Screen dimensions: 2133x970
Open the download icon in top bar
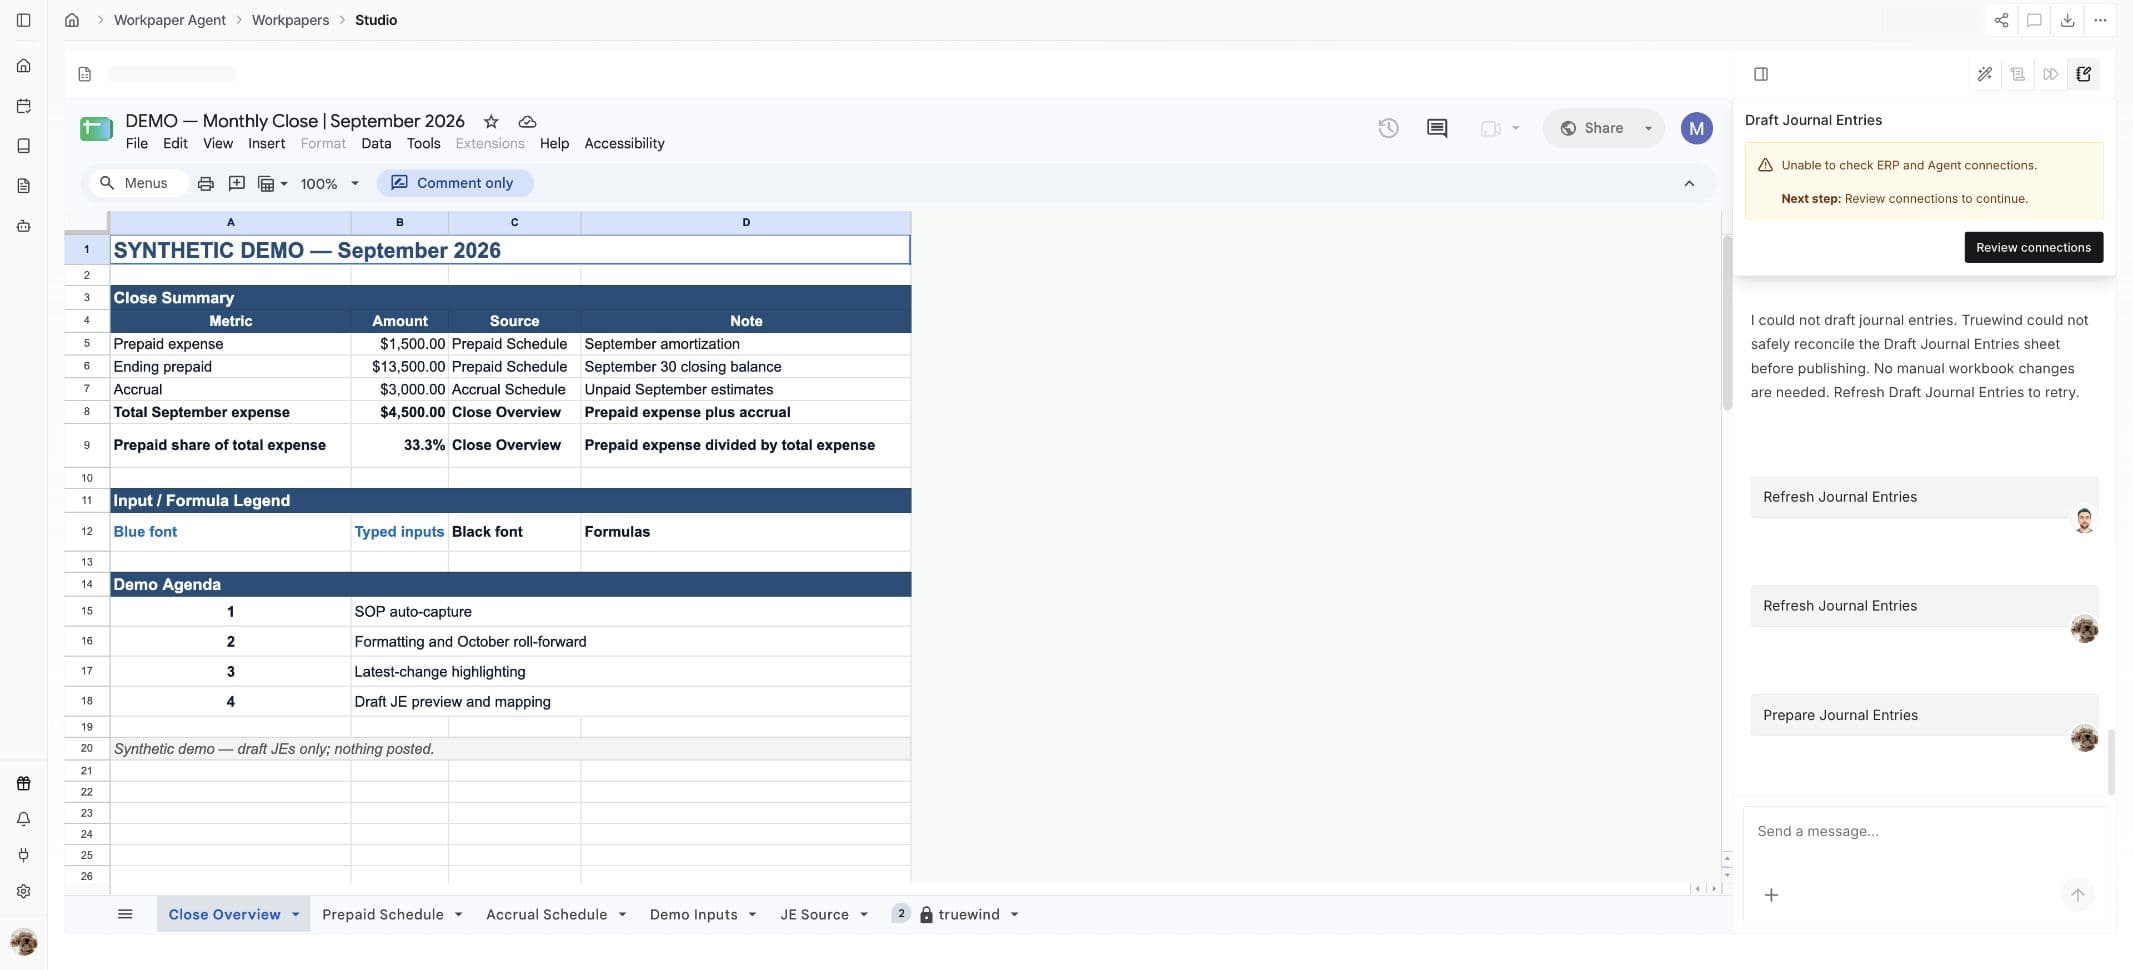[x=2067, y=20]
